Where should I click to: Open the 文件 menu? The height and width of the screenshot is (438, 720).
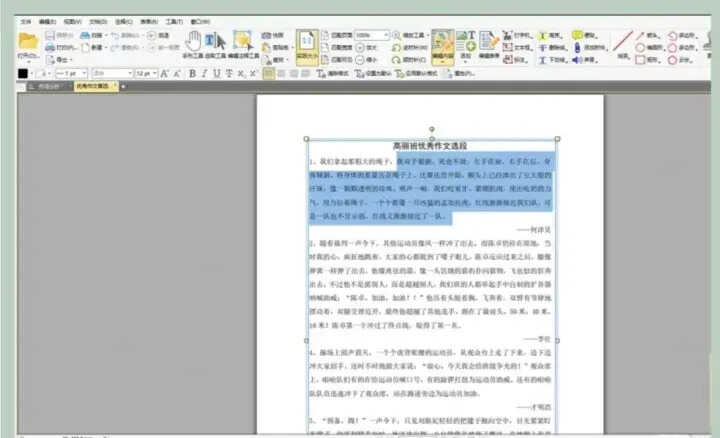tap(24, 19)
